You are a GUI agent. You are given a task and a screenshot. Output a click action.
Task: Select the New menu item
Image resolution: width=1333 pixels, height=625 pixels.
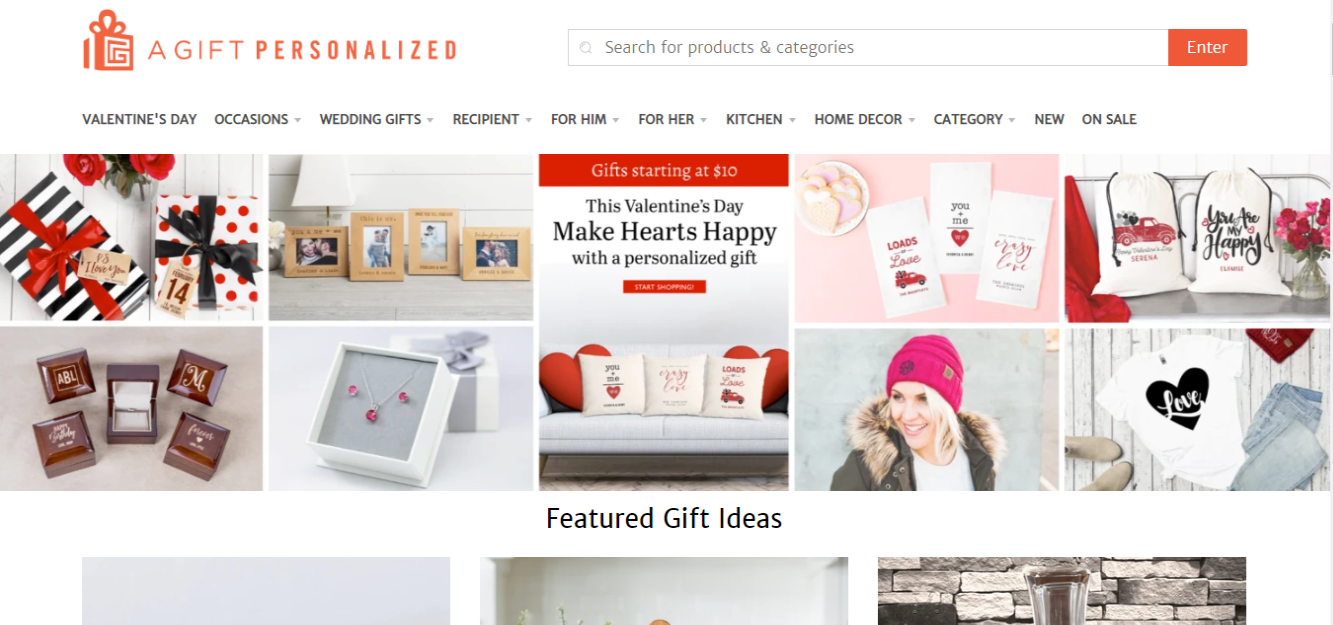pos(1049,119)
